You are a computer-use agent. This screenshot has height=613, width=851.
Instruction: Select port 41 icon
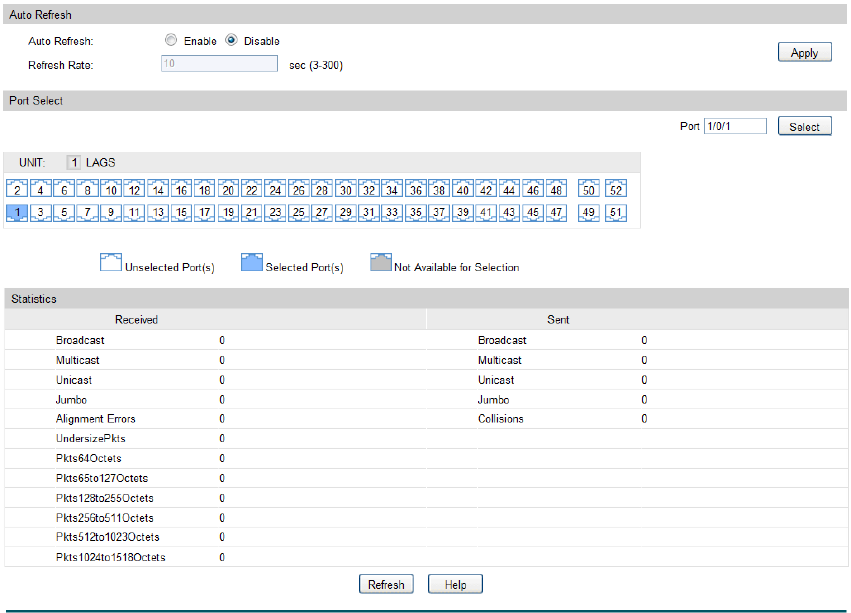(486, 212)
